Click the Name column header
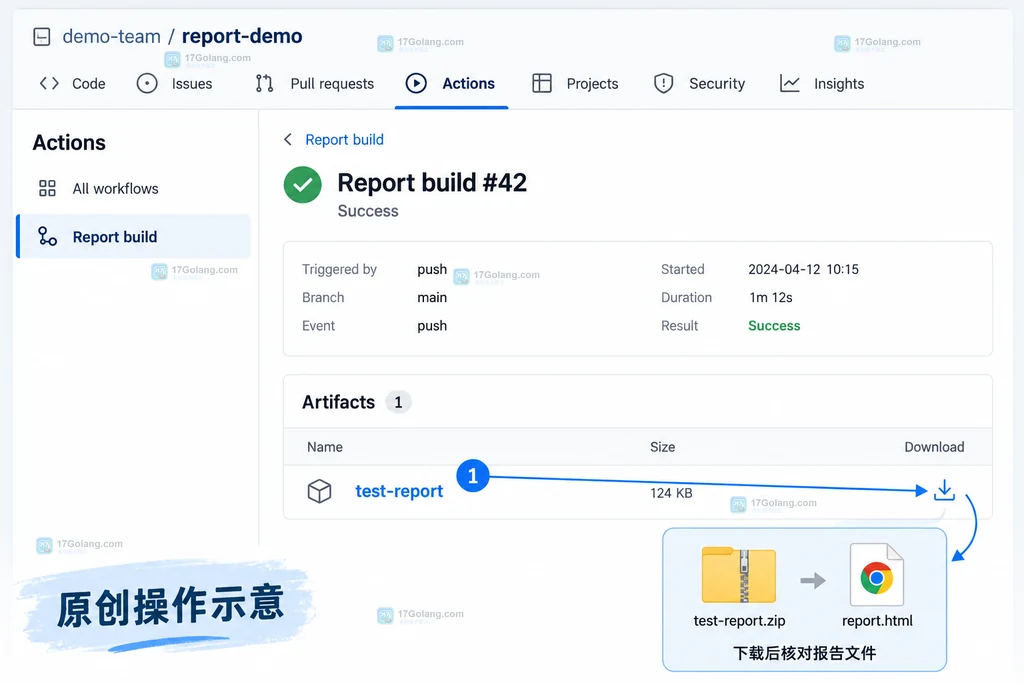1024x683 pixels. click(325, 447)
